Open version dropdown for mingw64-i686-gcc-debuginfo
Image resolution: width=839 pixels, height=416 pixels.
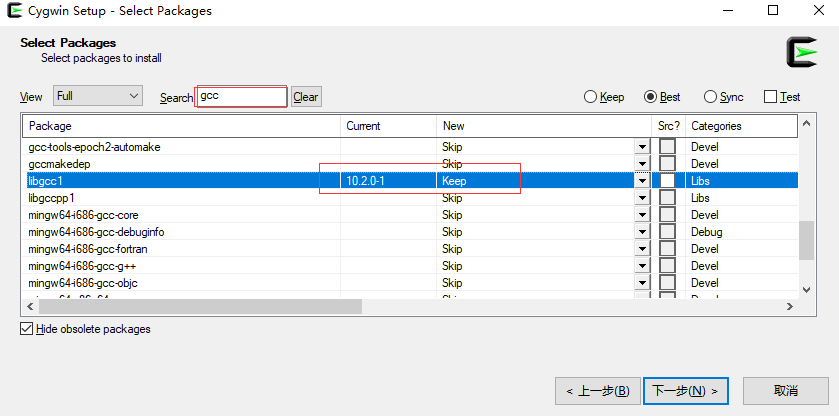(x=642, y=232)
